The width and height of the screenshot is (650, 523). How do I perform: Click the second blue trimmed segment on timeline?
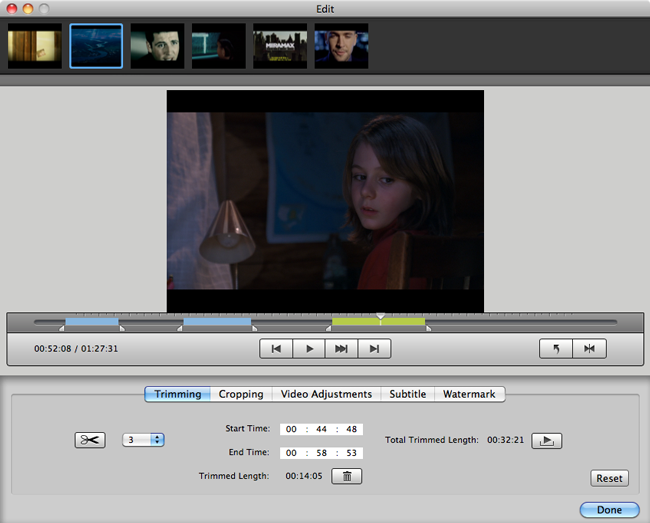tap(217, 322)
